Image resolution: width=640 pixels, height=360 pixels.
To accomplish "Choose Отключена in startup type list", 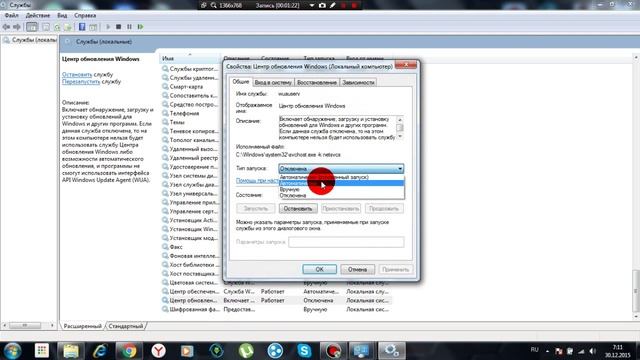I will pos(341,196).
